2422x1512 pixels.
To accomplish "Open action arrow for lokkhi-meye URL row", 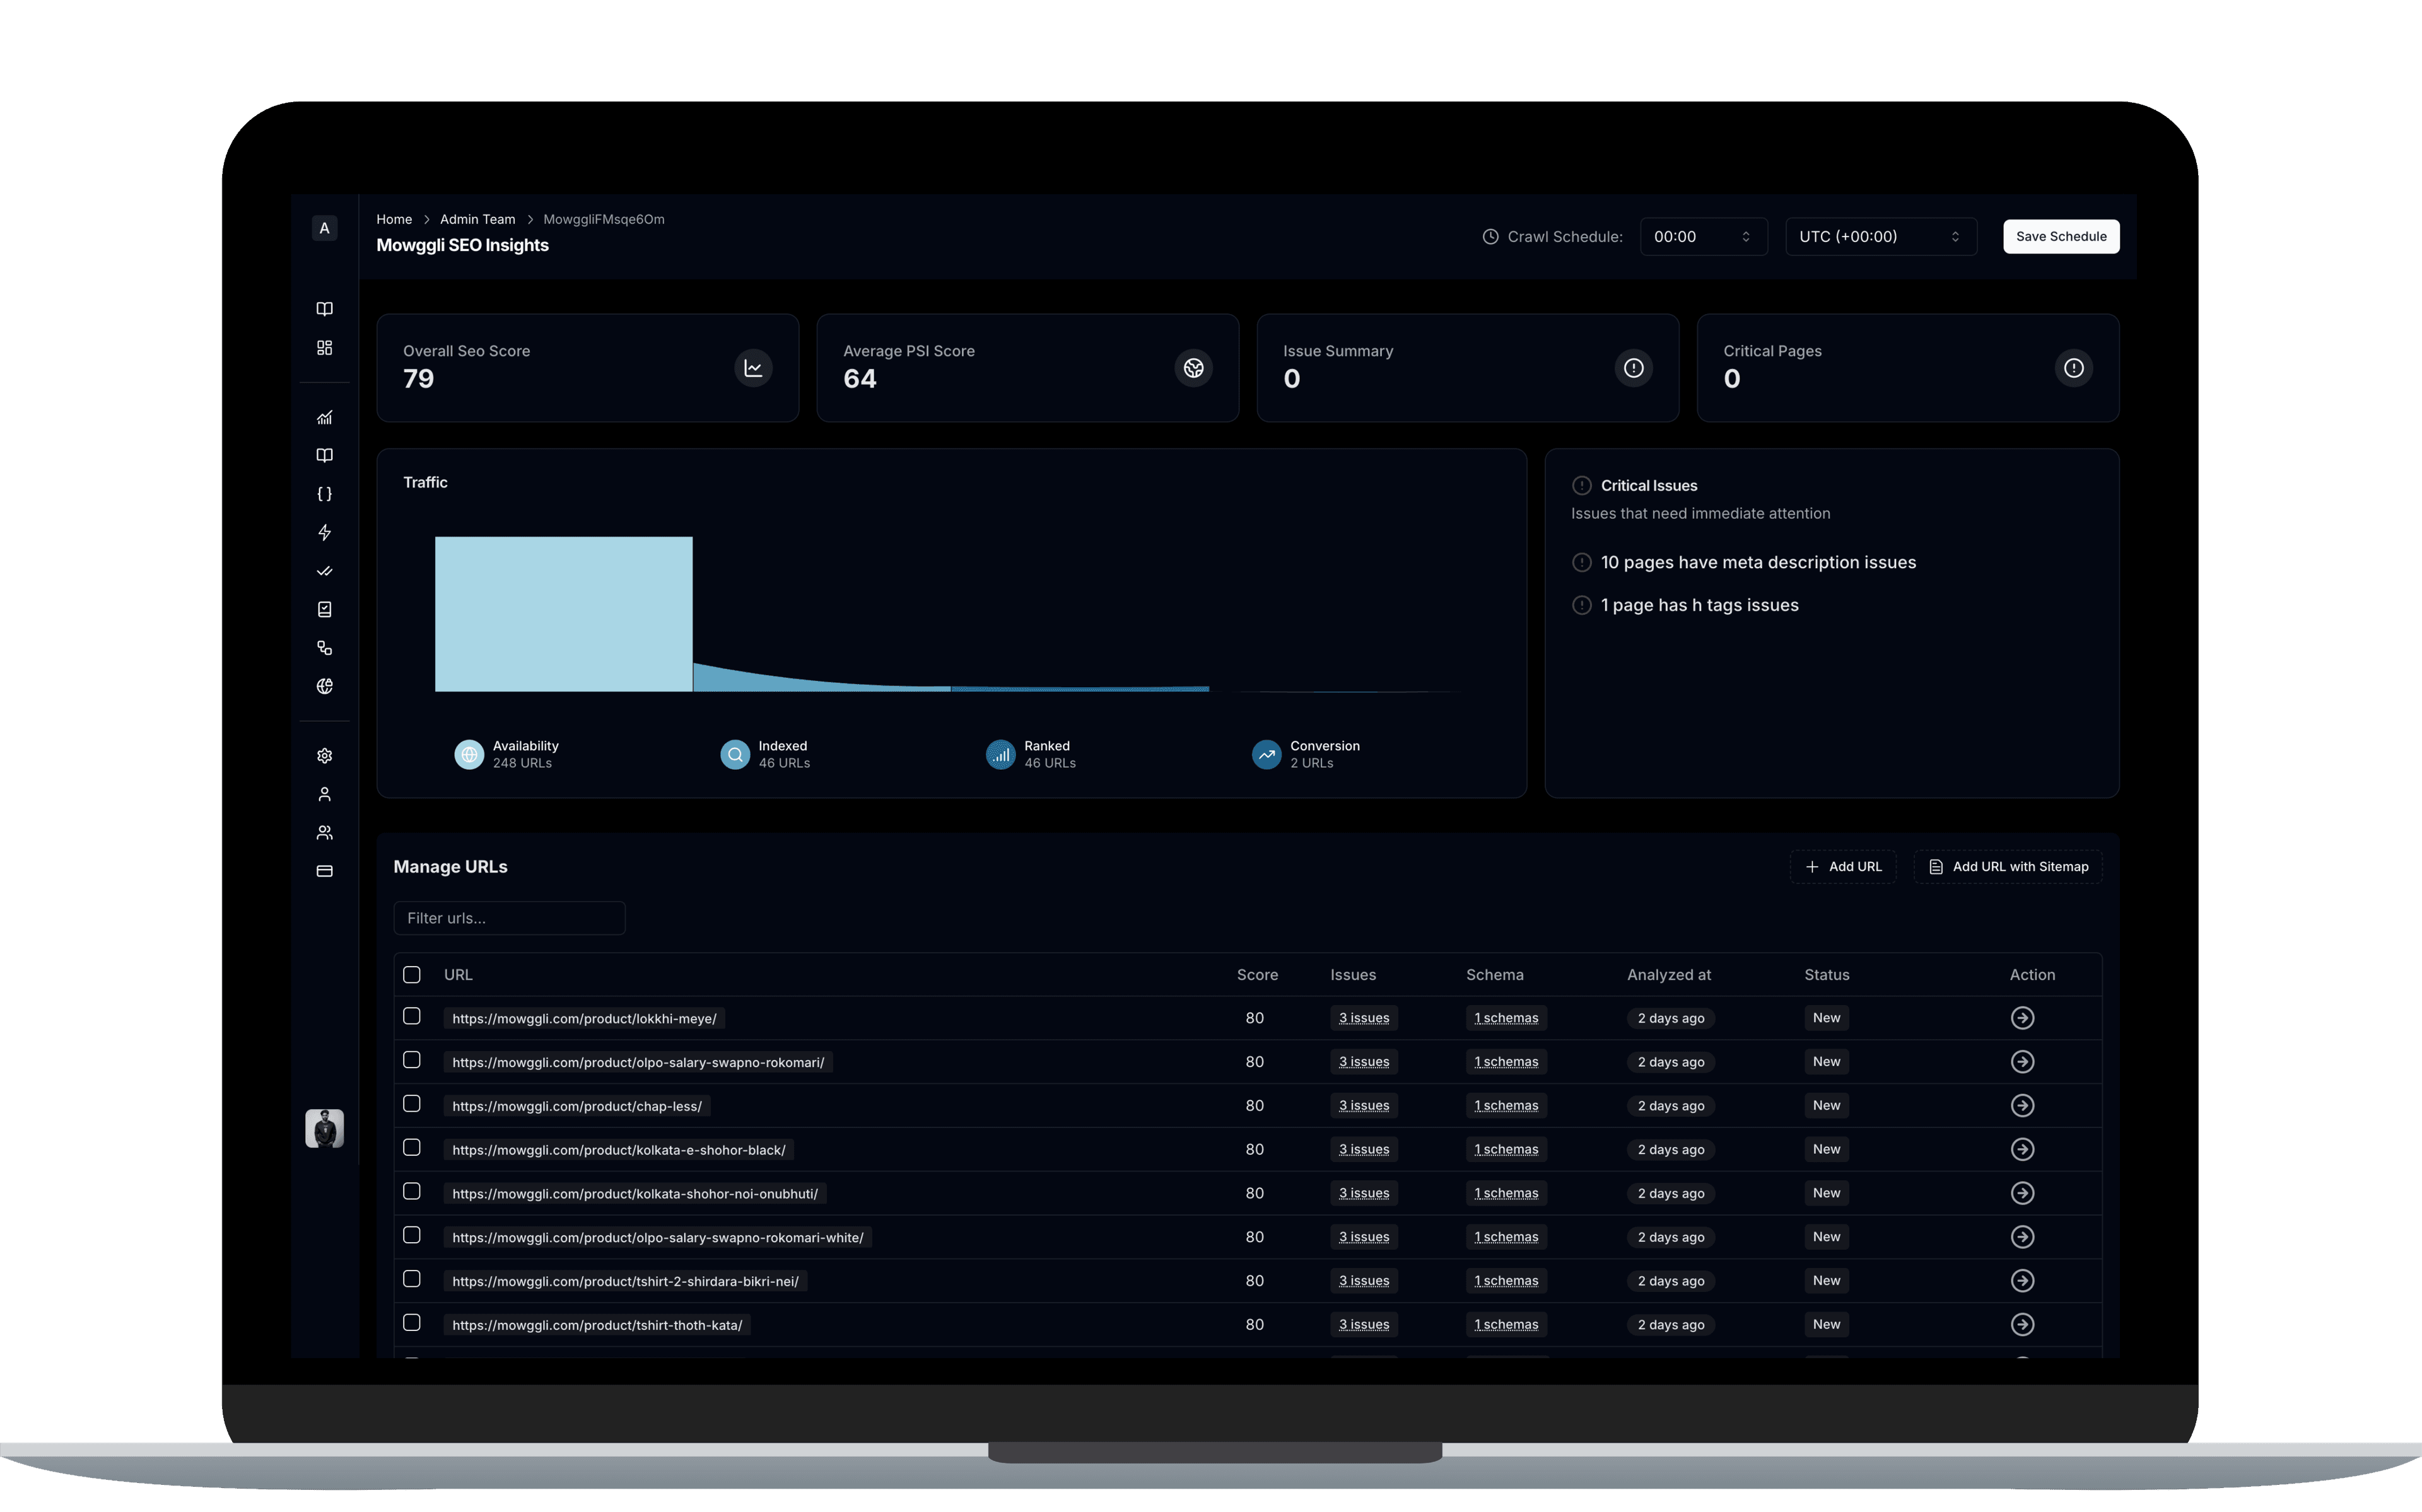I will click(2022, 1018).
